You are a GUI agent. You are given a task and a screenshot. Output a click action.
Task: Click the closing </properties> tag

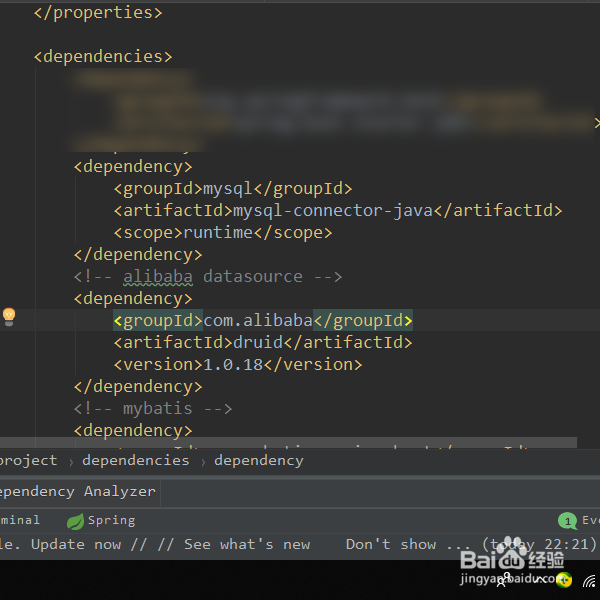pos(98,13)
